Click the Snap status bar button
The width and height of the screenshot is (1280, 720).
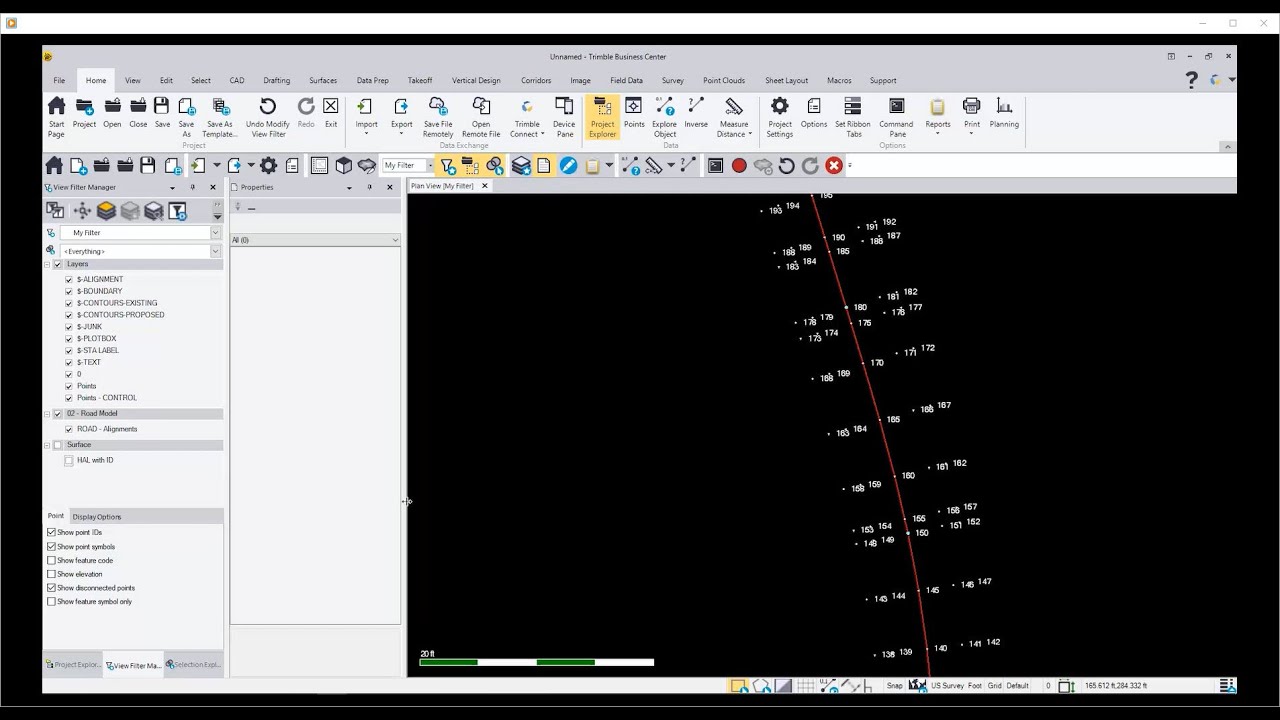(894, 686)
